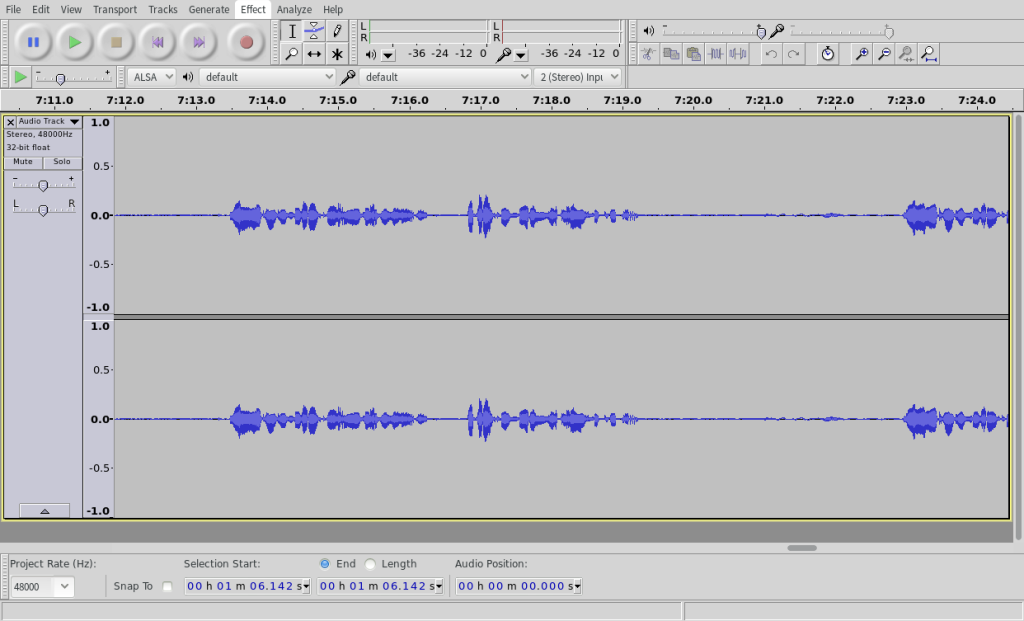Click the Pause transport button
1024x621 pixels.
(x=33, y=42)
